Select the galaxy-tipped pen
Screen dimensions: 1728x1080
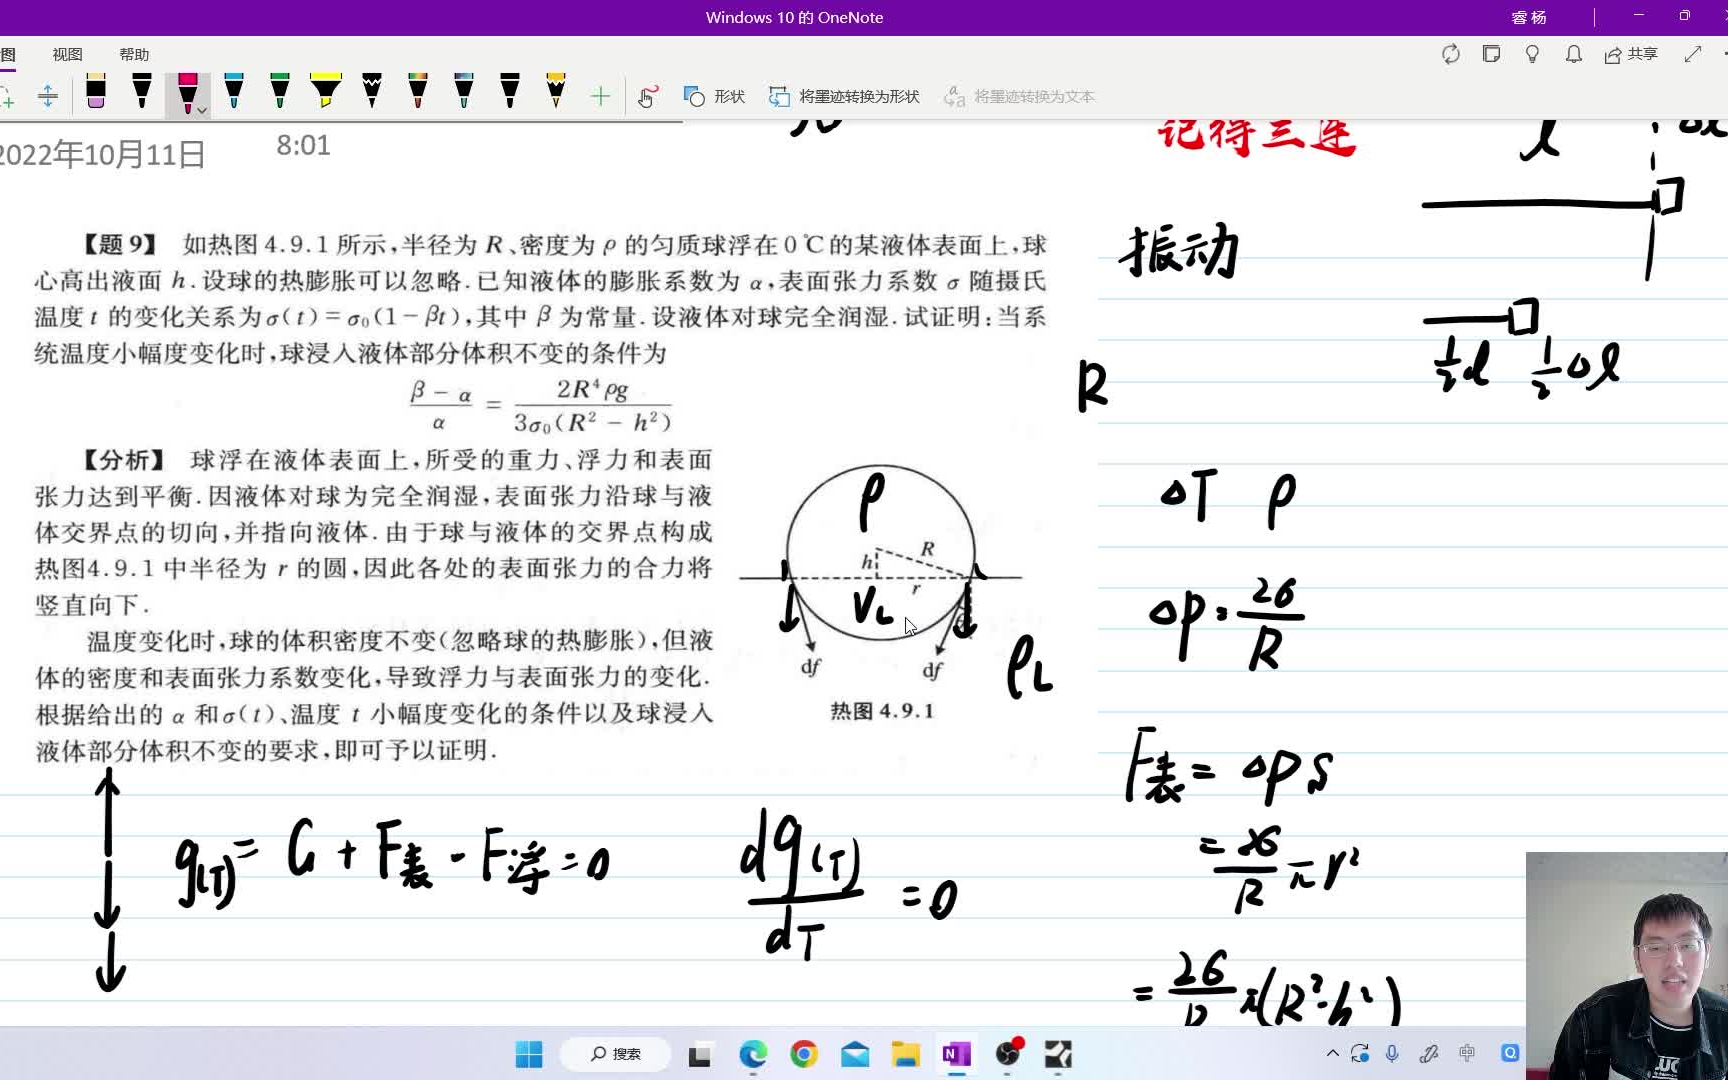pyautogui.click(x=464, y=92)
